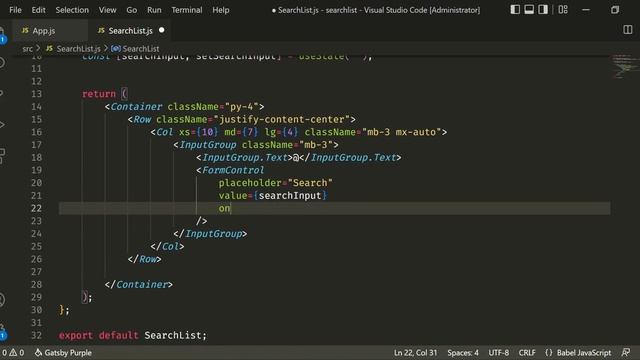Place cursor on the return keyword
The height and width of the screenshot is (360, 640).
99,94
